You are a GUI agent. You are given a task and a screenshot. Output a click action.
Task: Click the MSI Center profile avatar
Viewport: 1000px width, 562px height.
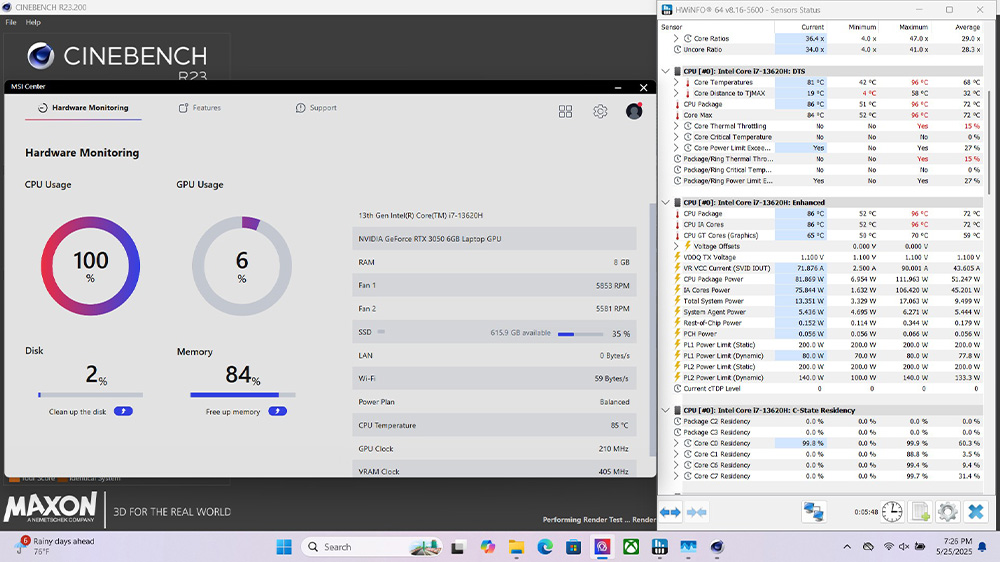[x=634, y=111]
